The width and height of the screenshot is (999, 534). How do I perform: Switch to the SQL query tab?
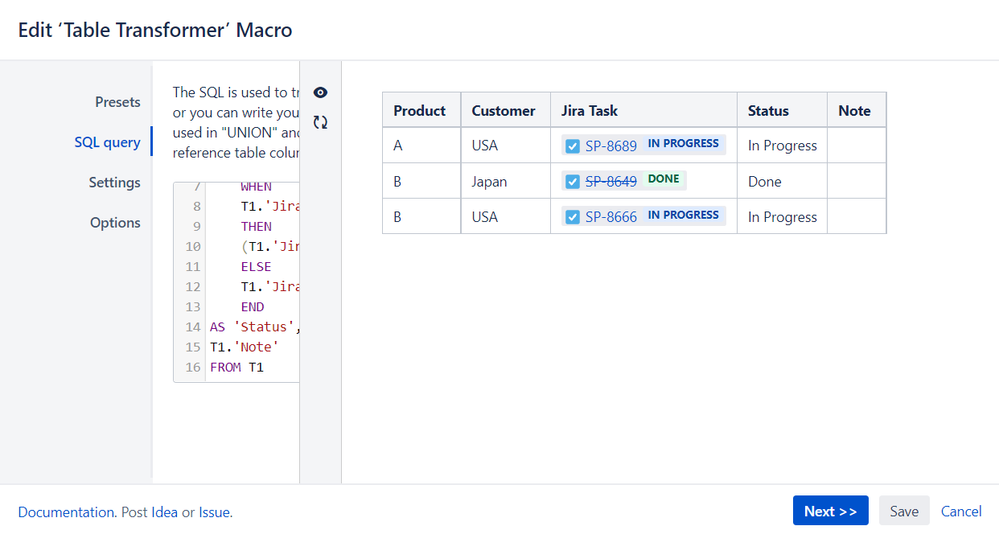tap(107, 142)
